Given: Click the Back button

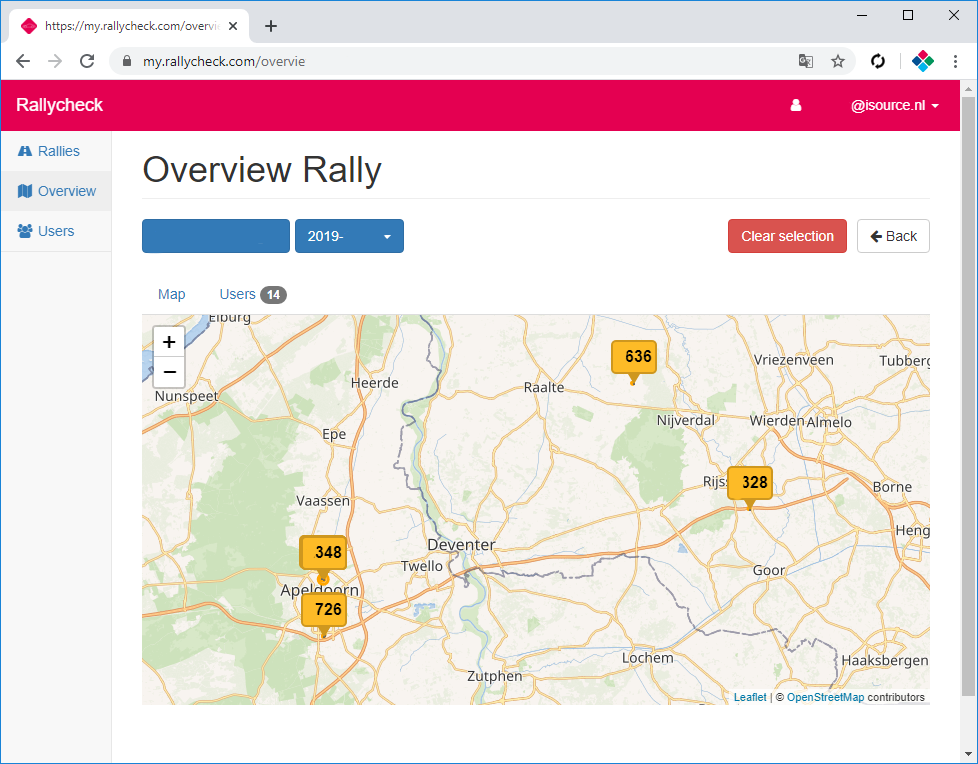Looking at the screenshot, I should click(893, 236).
